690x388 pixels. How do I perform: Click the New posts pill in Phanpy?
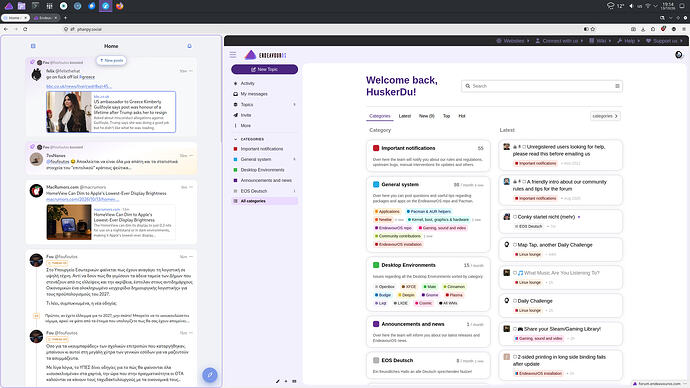pyautogui.click(x=111, y=60)
